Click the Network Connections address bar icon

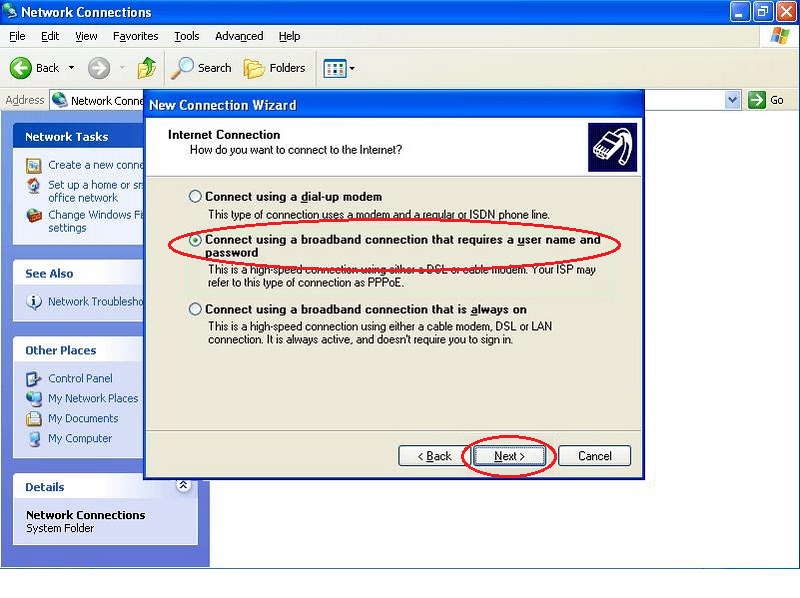click(60, 100)
